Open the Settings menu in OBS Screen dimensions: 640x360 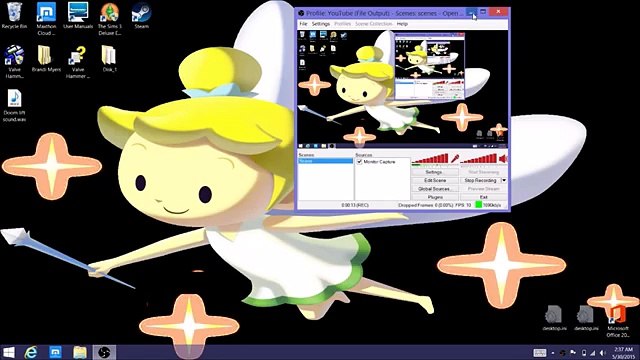[x=321, y=24]
